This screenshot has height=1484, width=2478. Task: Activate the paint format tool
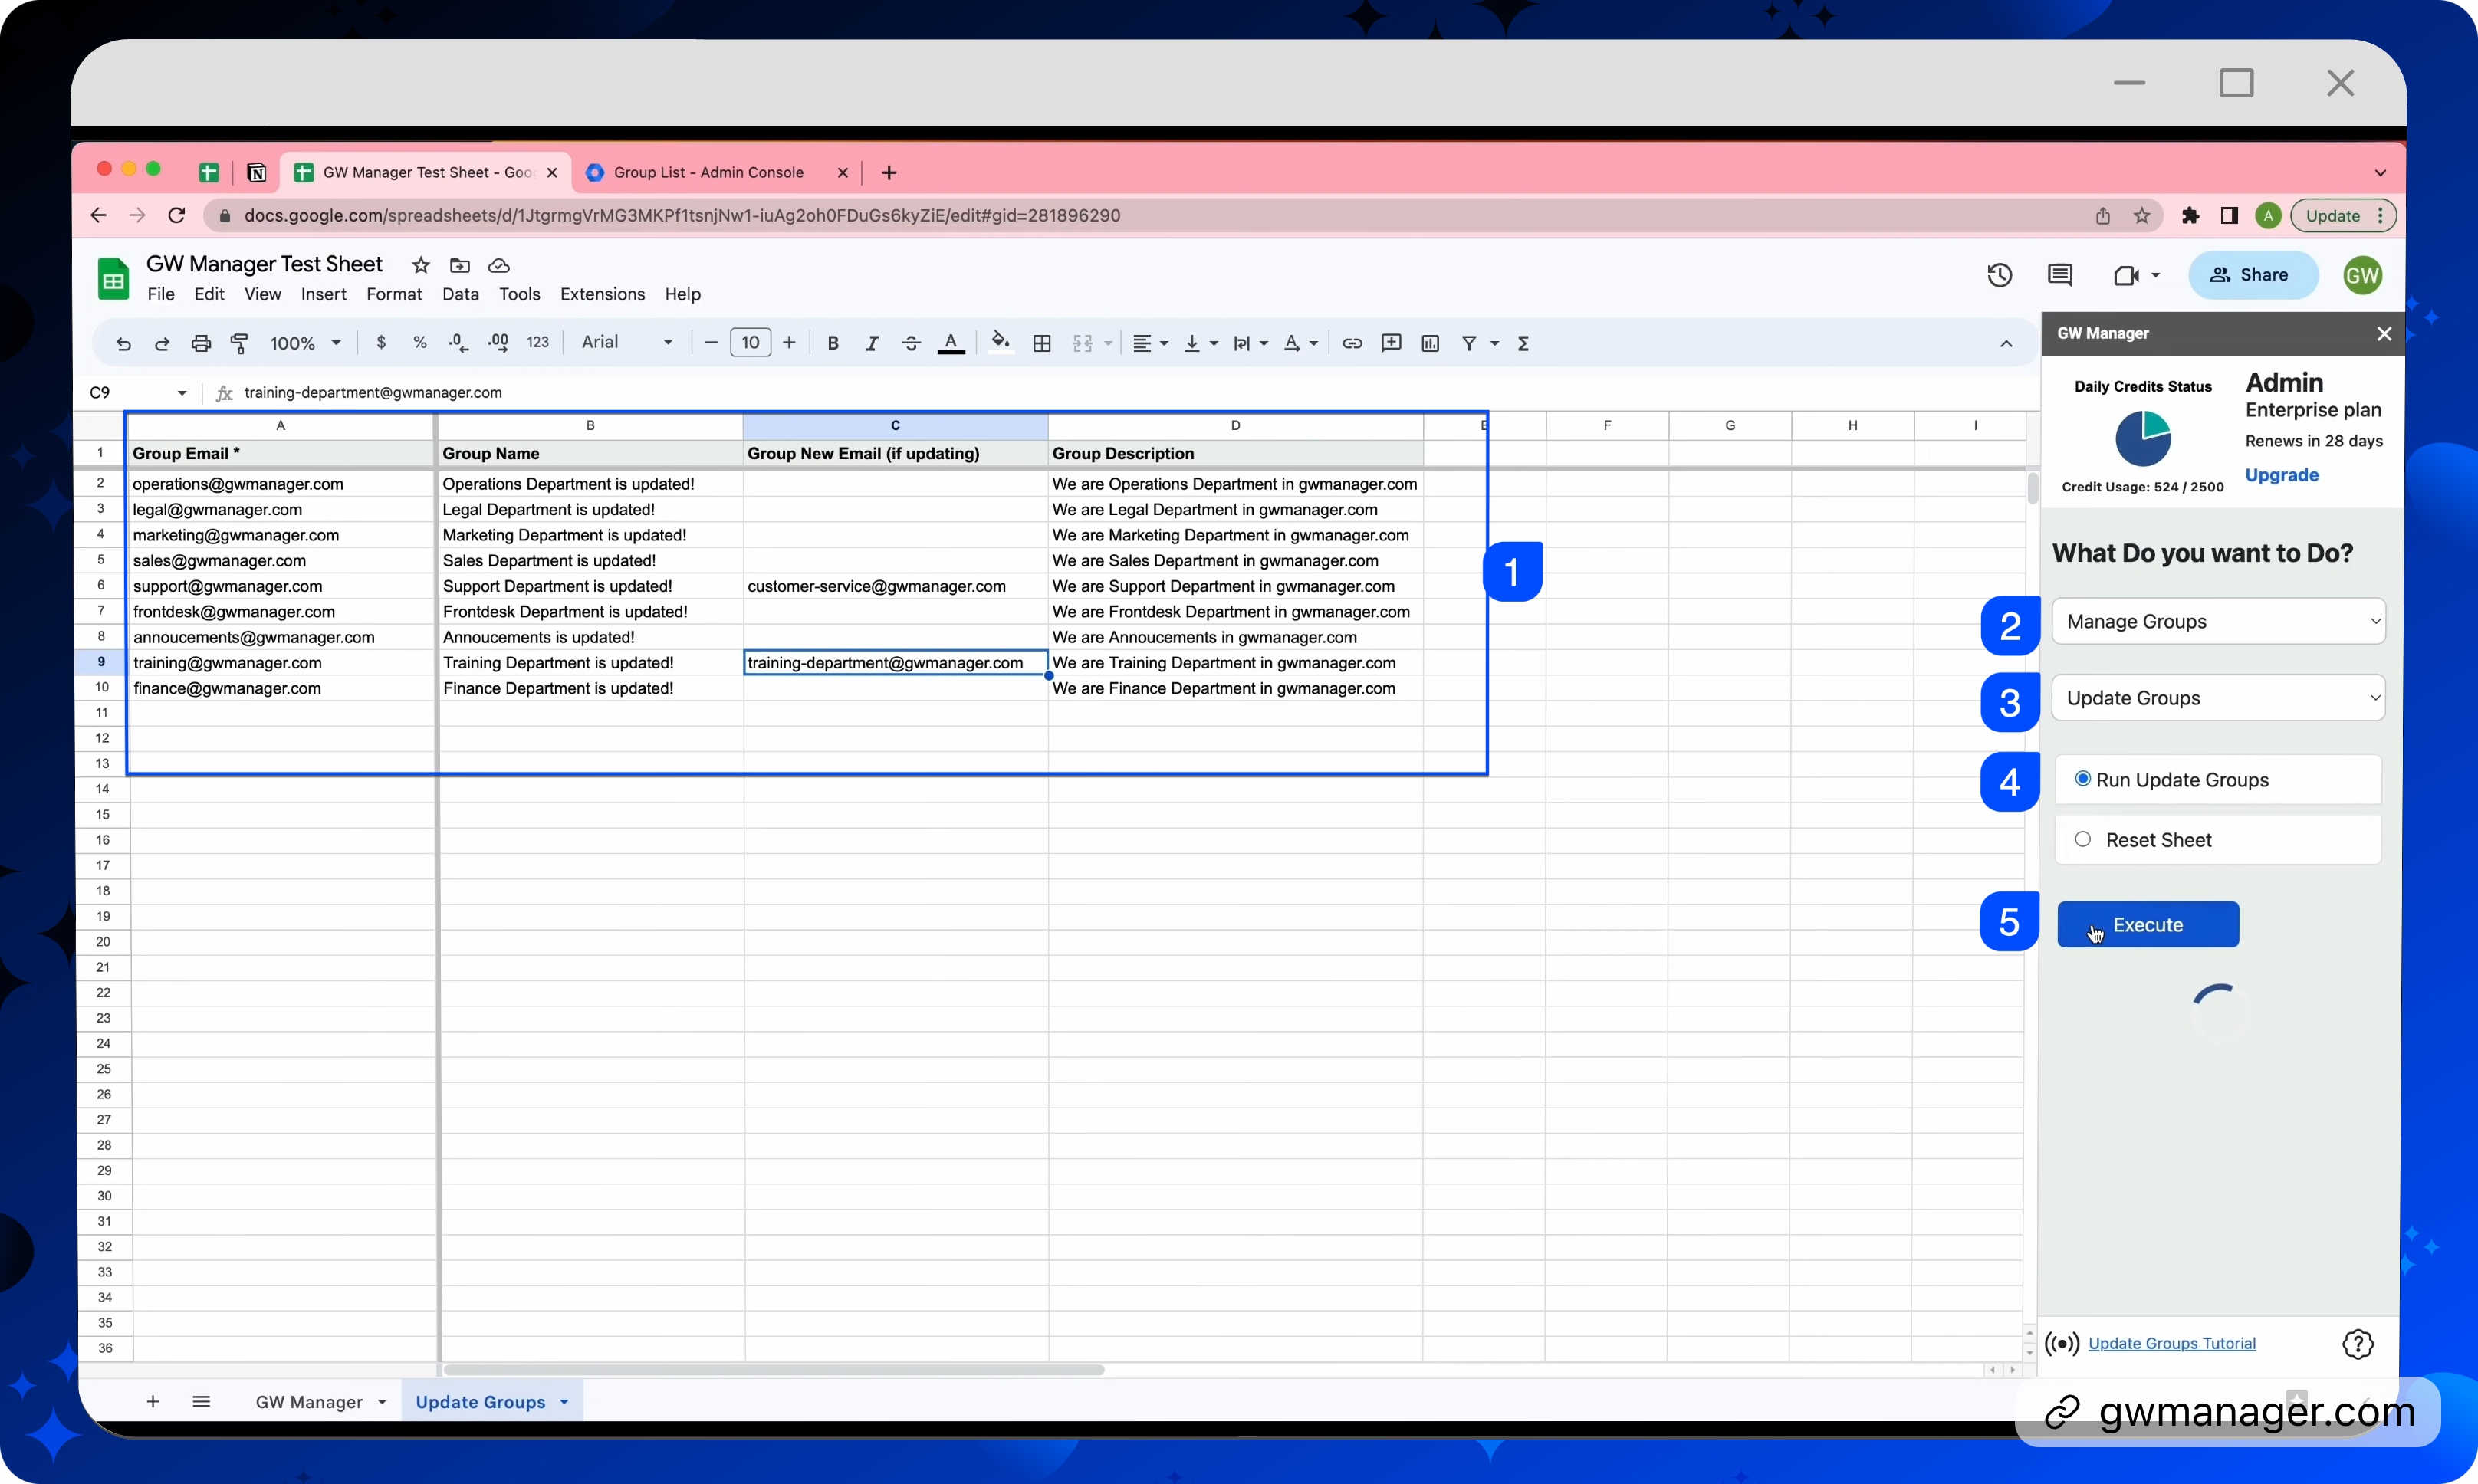tap(239, 343)
